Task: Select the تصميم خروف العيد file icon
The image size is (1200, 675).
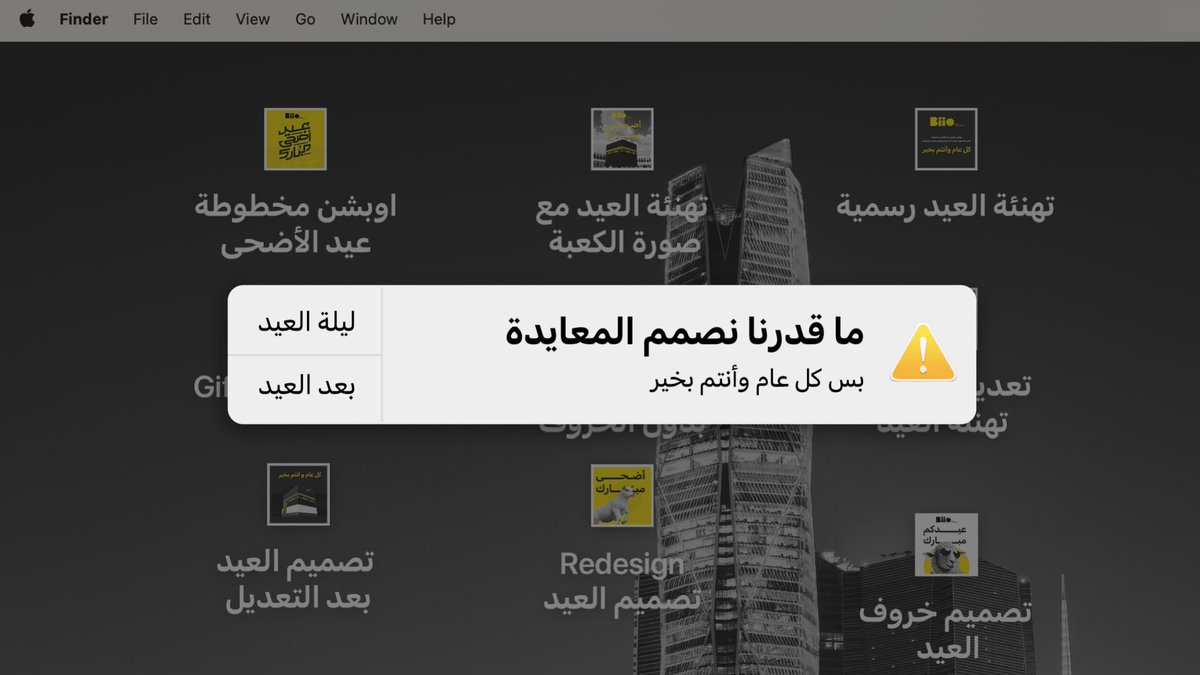Action: [x=946, y=545]
